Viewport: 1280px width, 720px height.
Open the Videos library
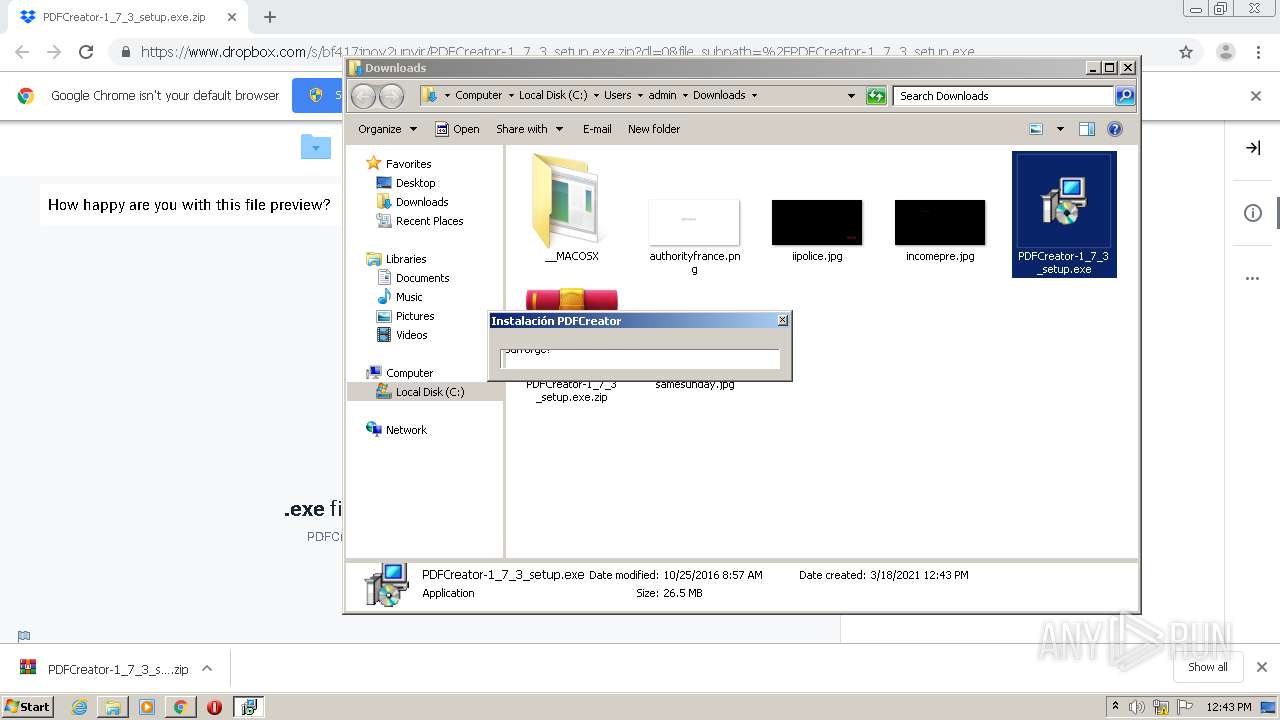click(x=402, y=335)
